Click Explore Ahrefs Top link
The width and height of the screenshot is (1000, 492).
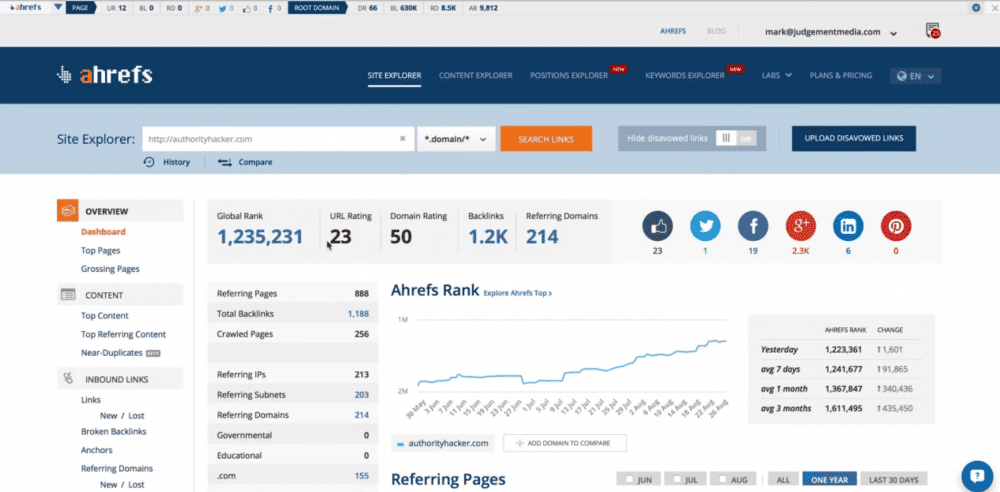pos(517,294)
